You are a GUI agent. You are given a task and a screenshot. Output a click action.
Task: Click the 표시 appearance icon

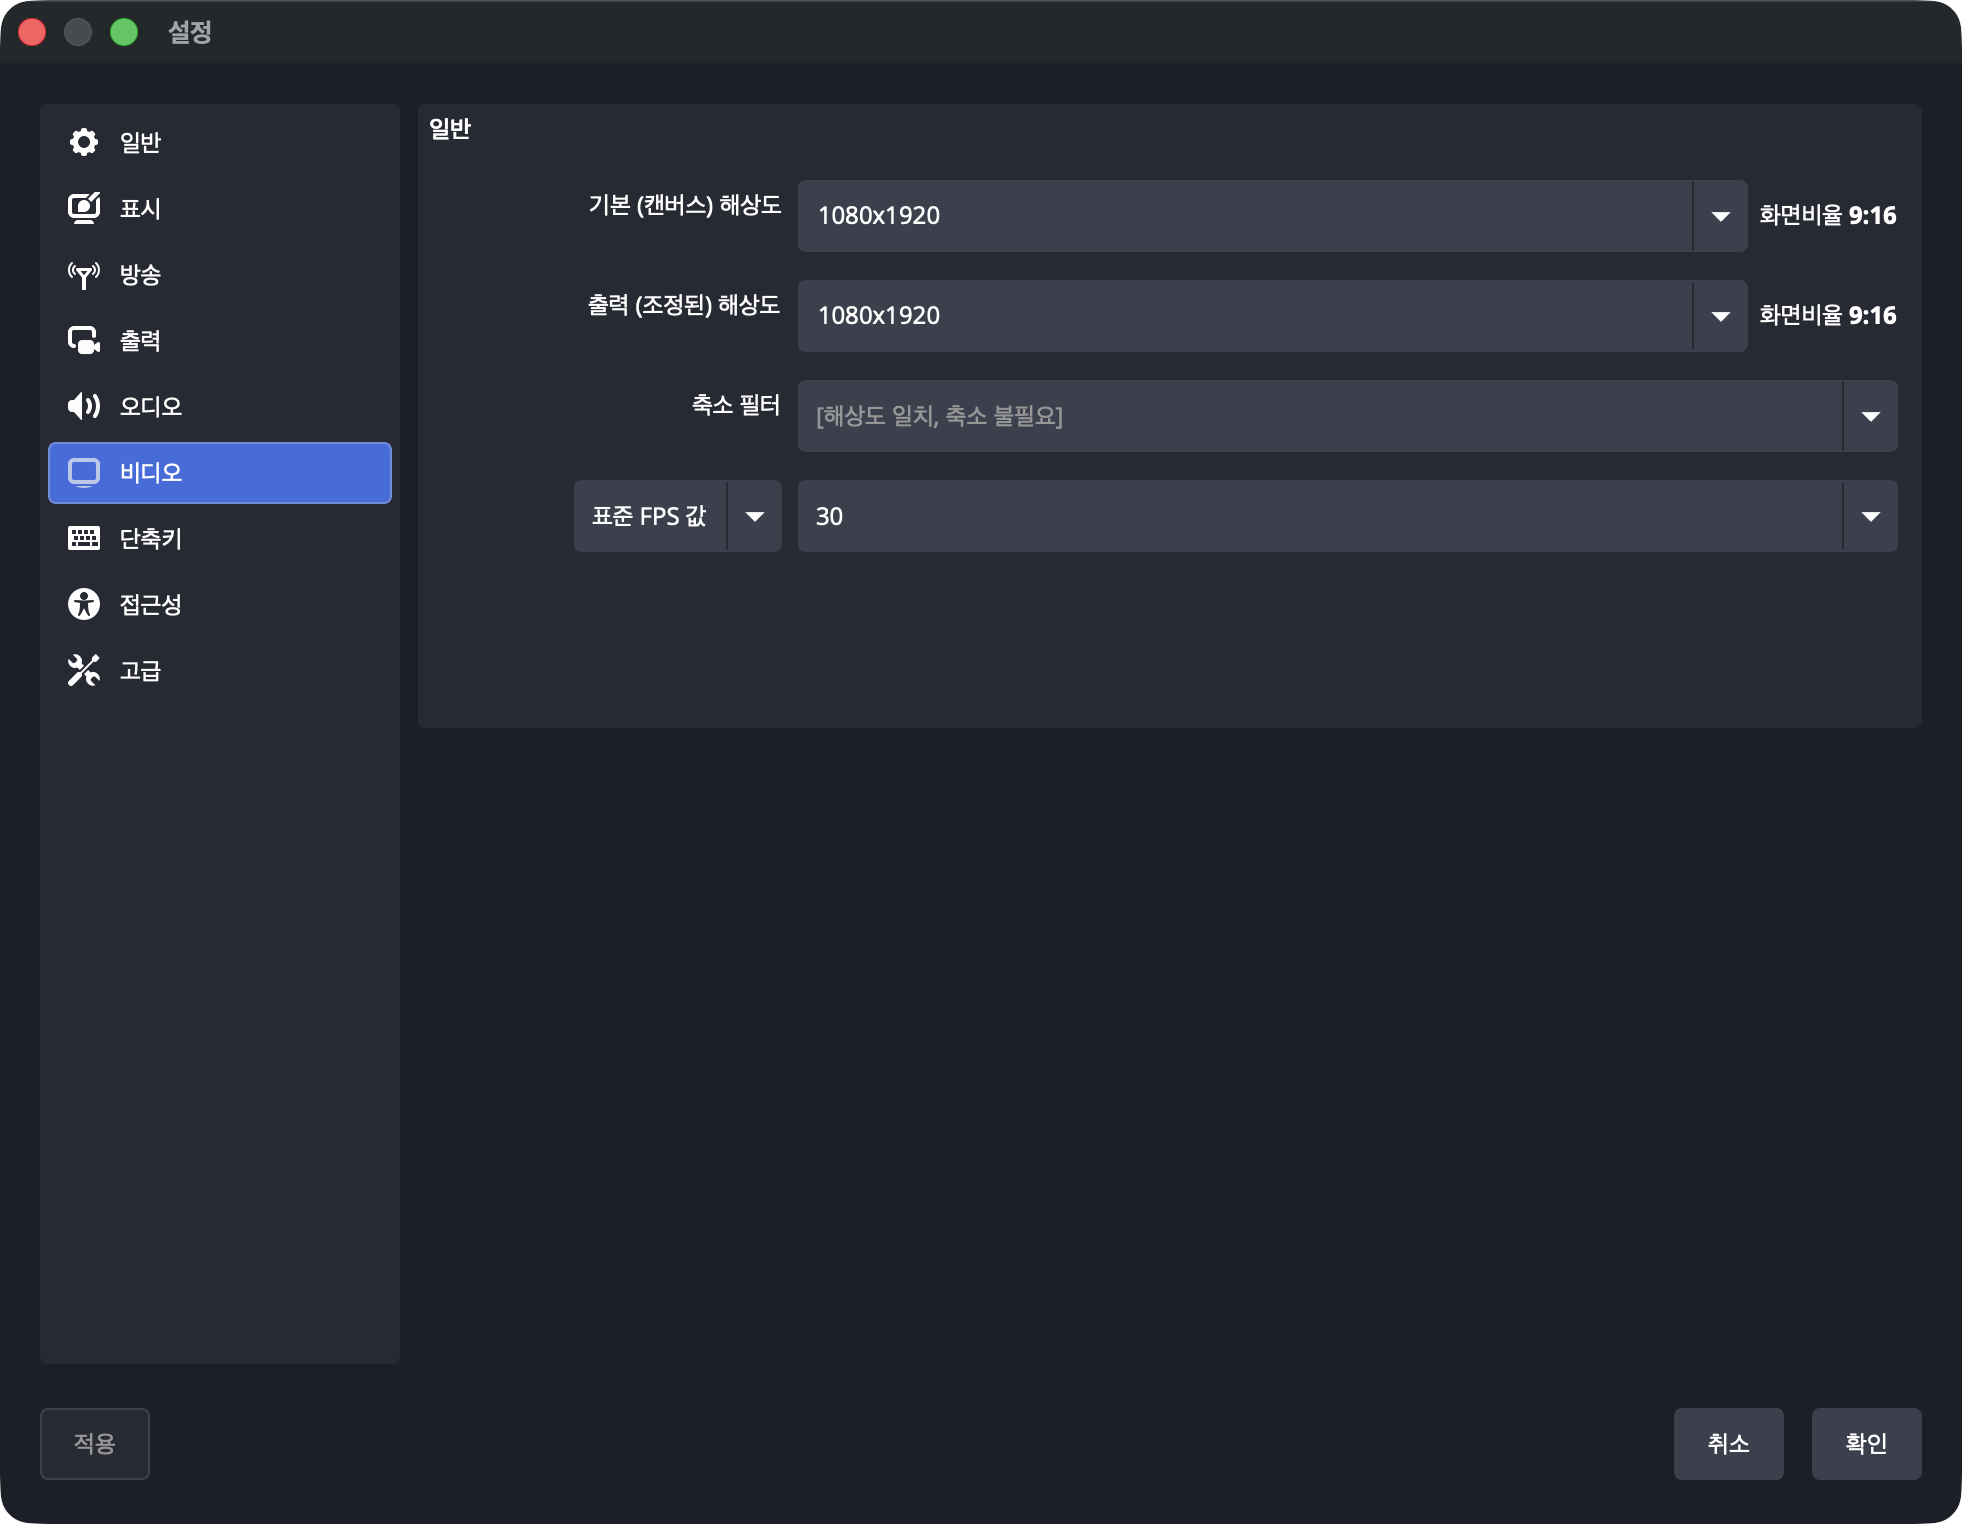(x=84, y=208)
